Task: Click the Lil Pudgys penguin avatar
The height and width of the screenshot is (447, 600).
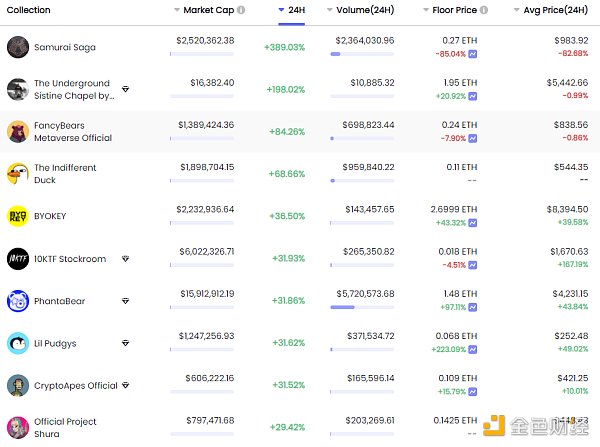Action: [18, 343]
